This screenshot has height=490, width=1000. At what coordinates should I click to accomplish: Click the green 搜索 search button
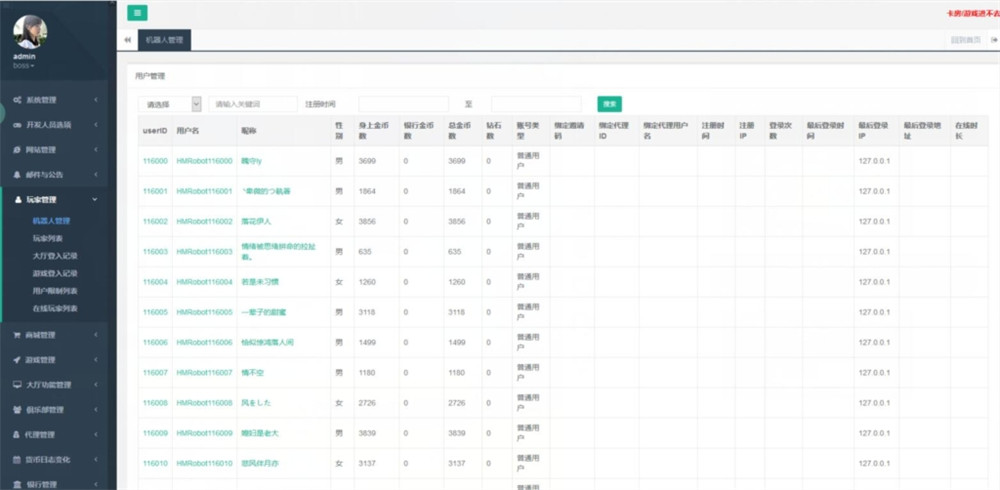pos(609,104)
